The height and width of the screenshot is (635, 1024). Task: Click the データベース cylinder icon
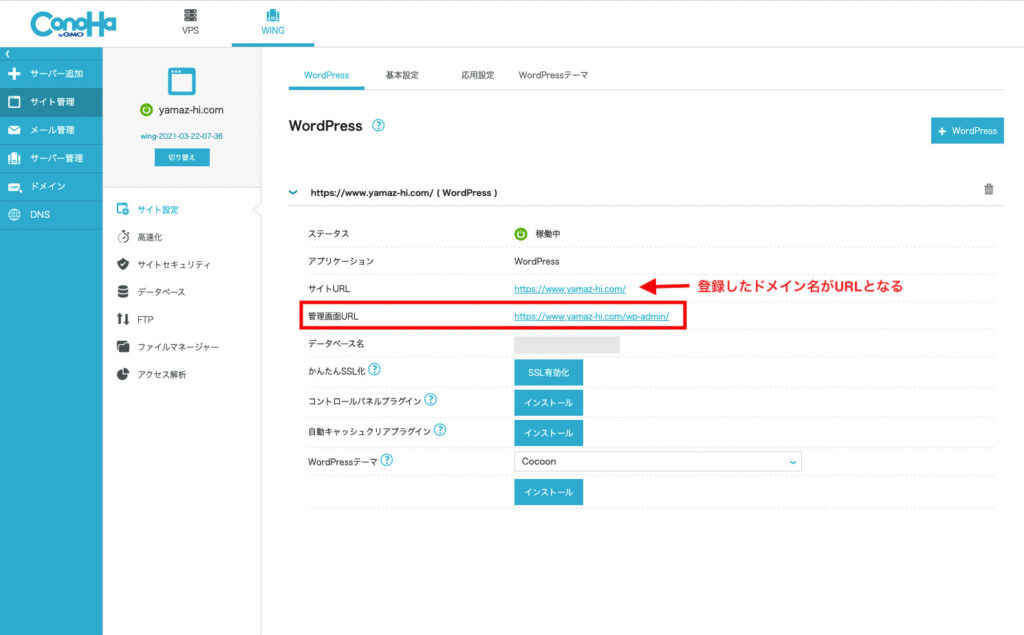coord(123,291)
